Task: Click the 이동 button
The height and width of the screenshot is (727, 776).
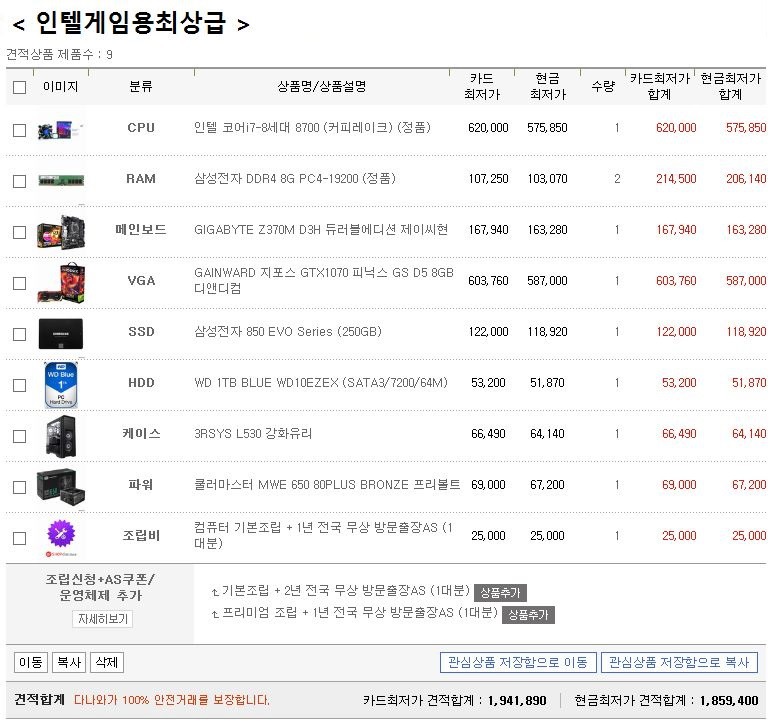Action: pyautogui.click(x=31, y=662)
